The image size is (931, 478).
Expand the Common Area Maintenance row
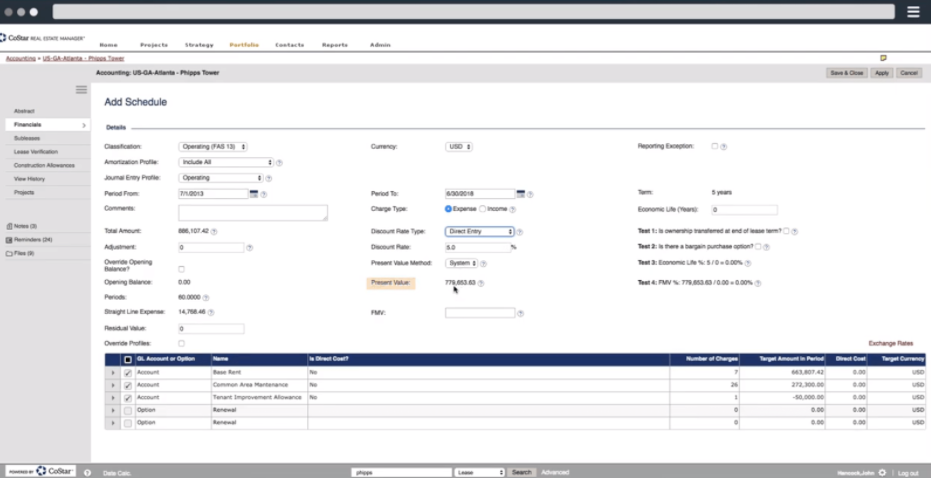pos(113,385)
